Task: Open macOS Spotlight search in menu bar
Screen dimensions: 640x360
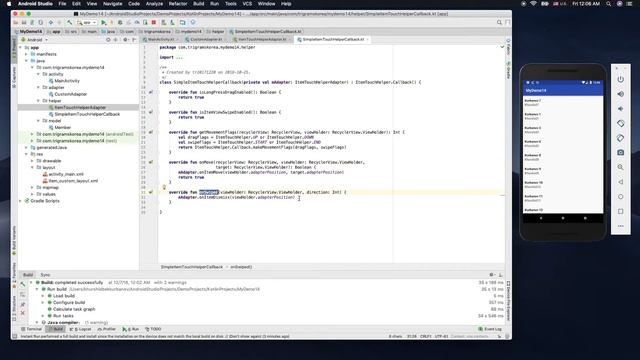Action: (x=608, y=4)
